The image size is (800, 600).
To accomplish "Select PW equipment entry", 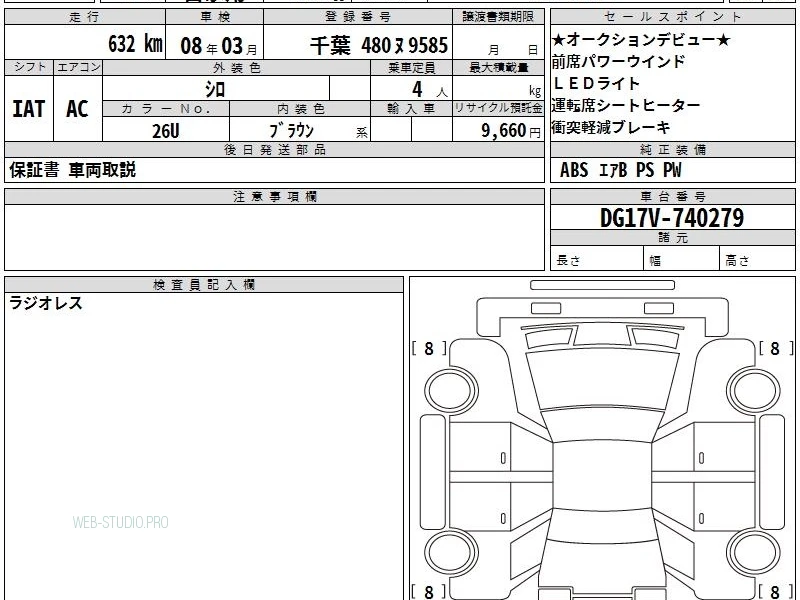I will click(672, 170).
